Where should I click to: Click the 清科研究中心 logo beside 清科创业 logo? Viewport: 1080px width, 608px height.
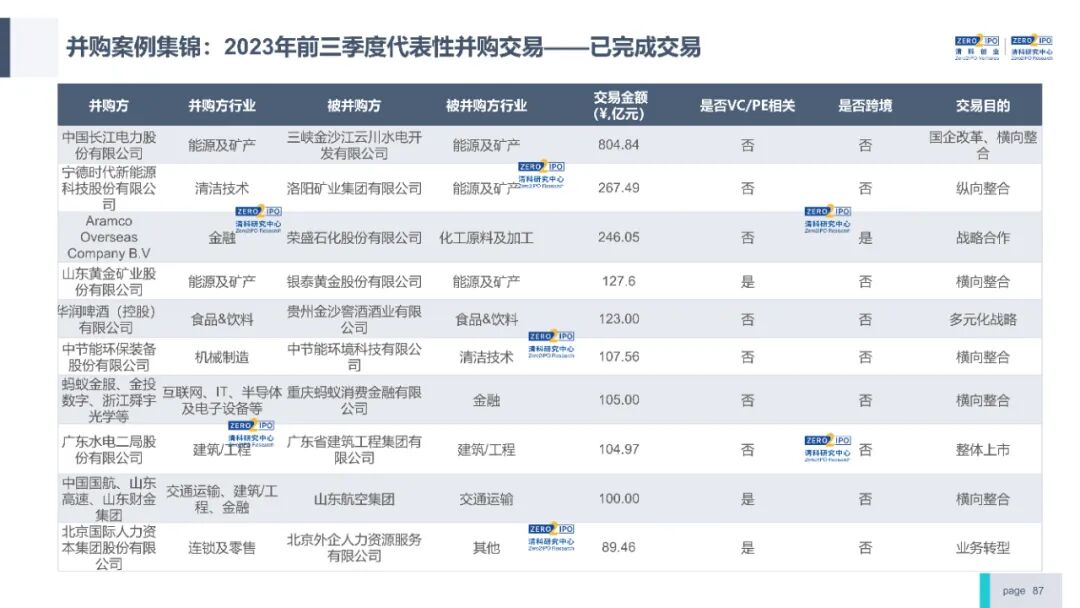pyautogui.click(x=1032, y=48)
